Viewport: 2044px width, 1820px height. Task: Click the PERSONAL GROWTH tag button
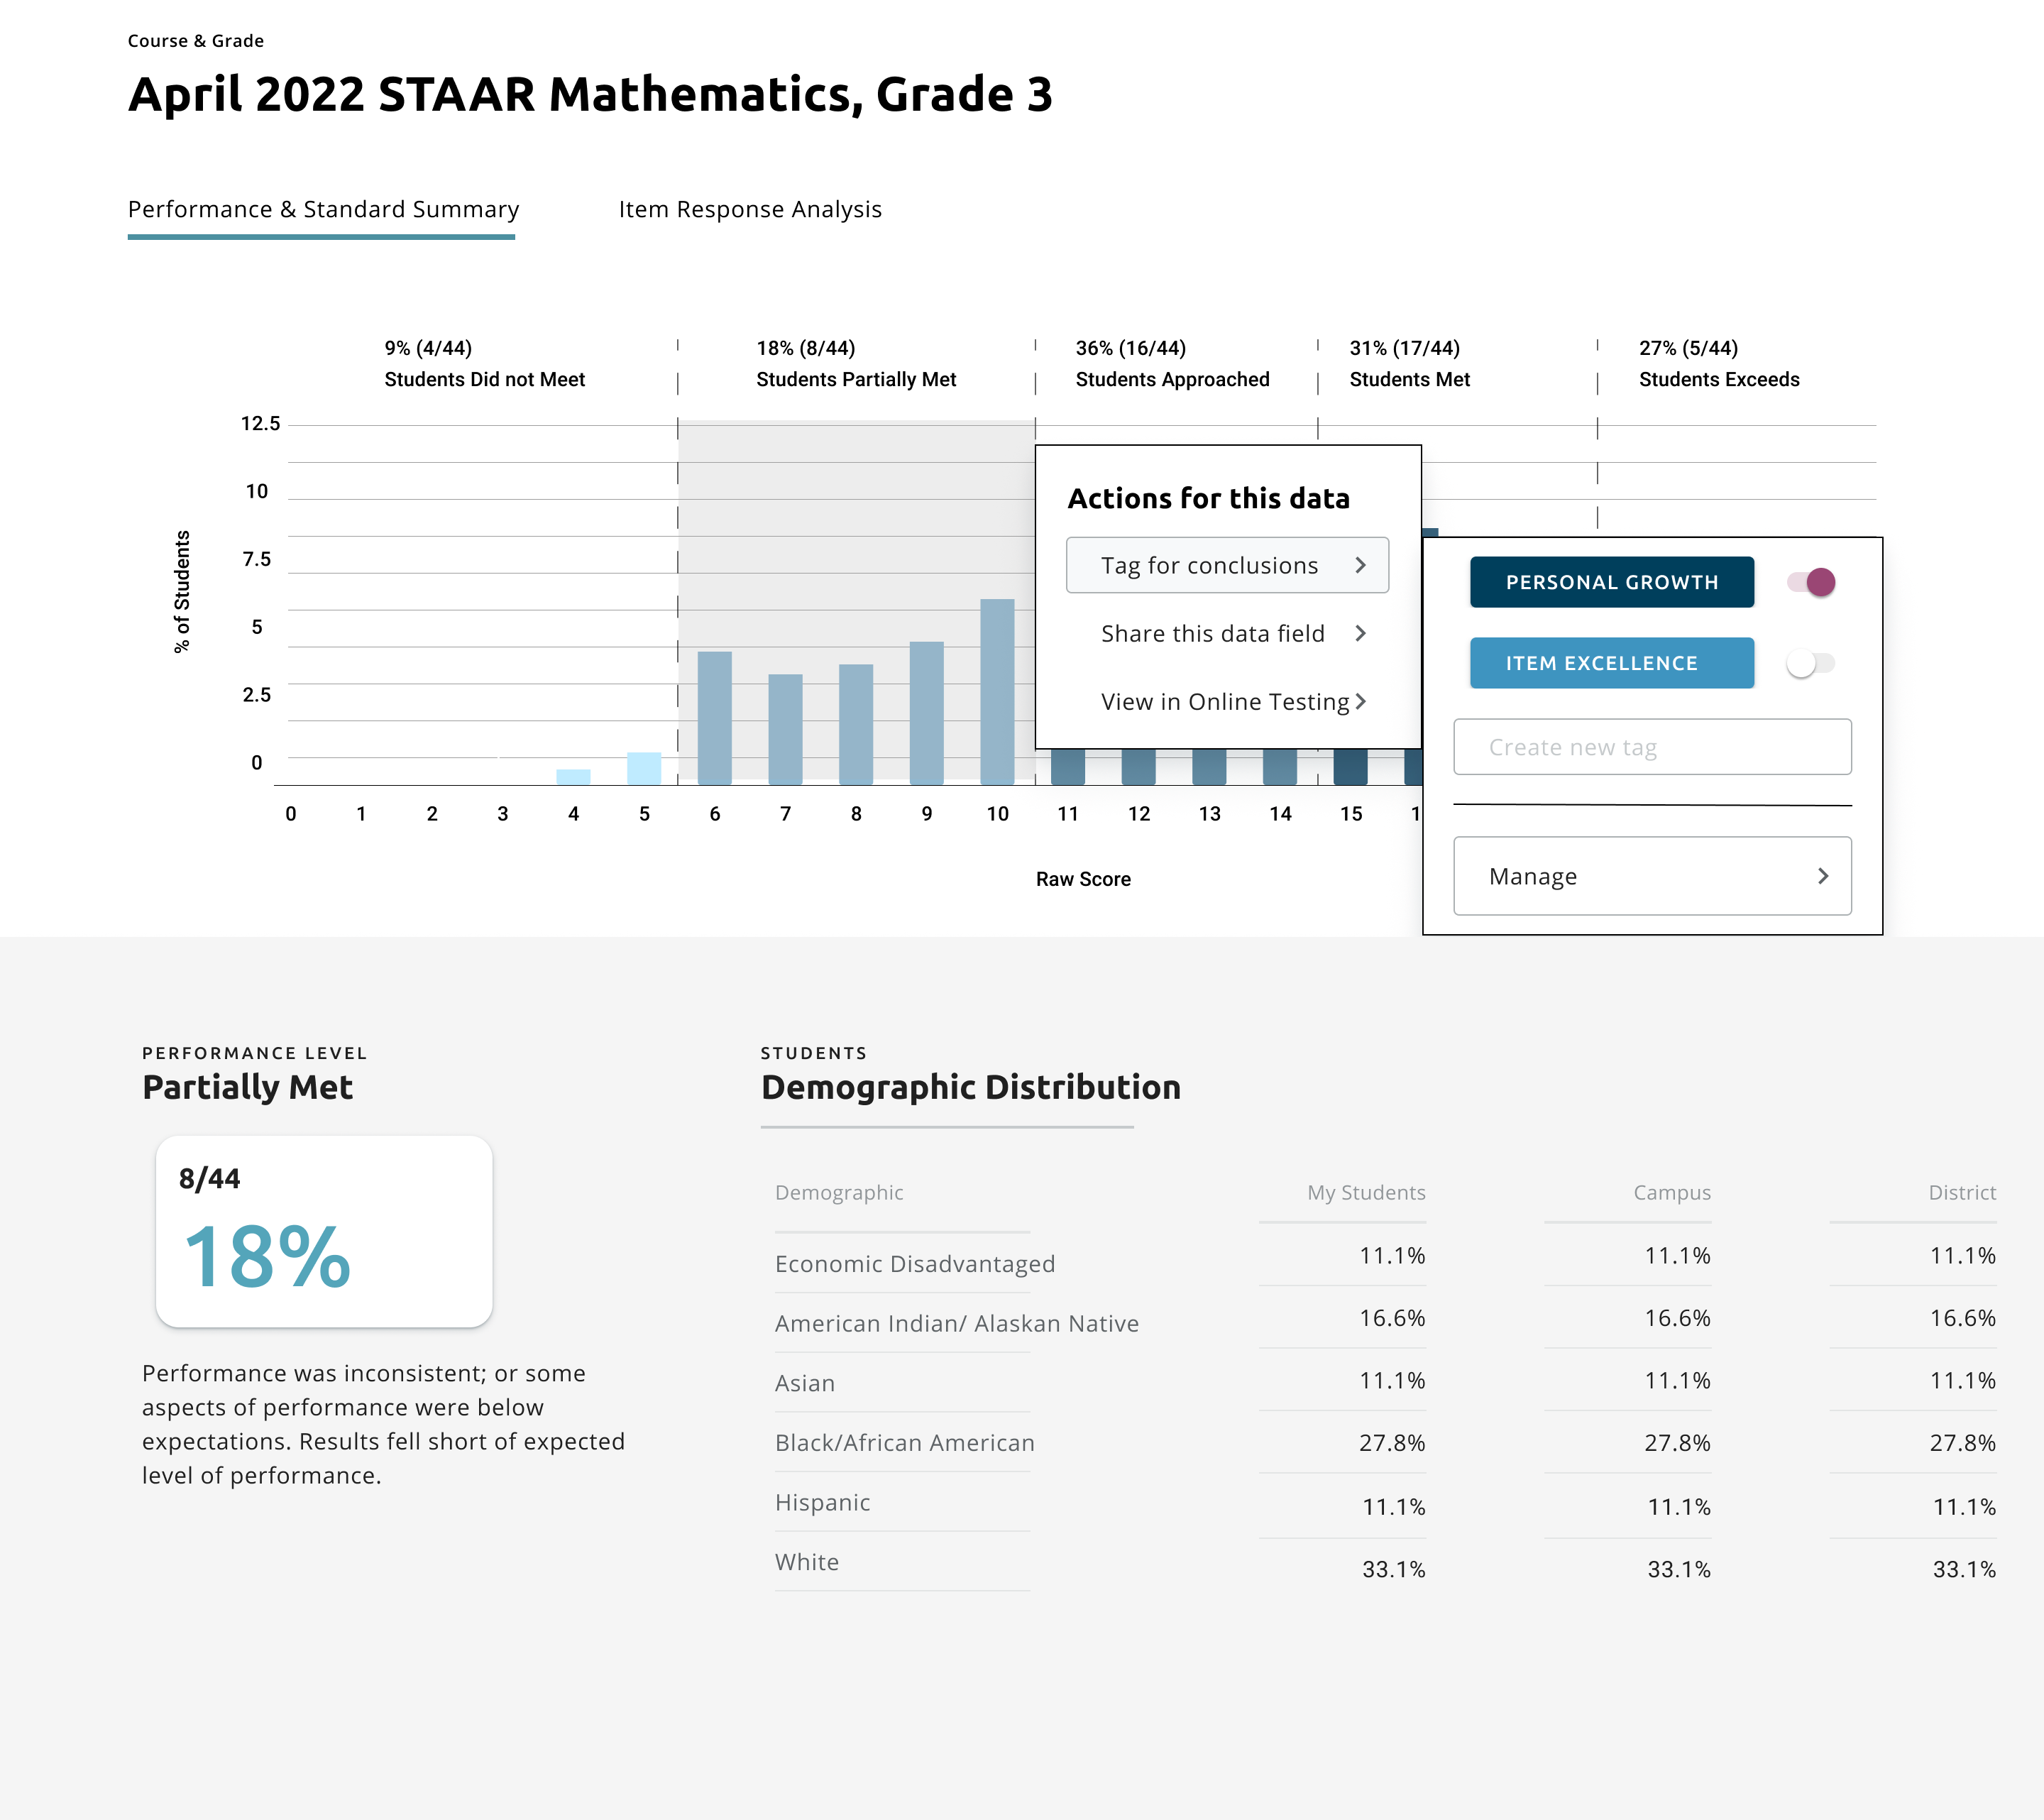coord(1611,582)
